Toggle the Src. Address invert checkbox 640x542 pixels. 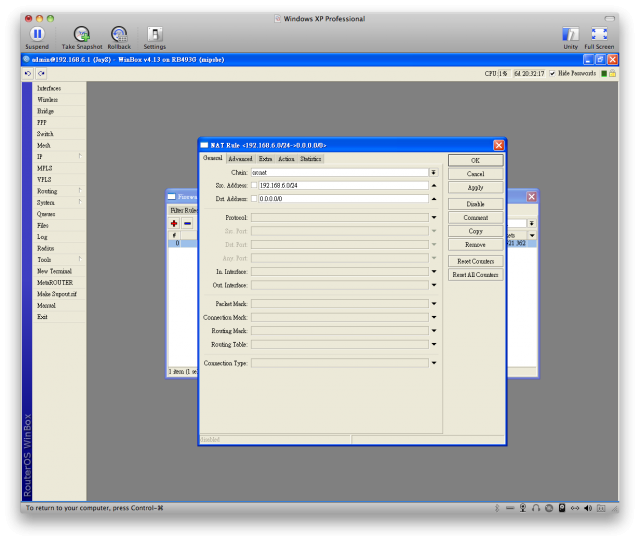254,185
